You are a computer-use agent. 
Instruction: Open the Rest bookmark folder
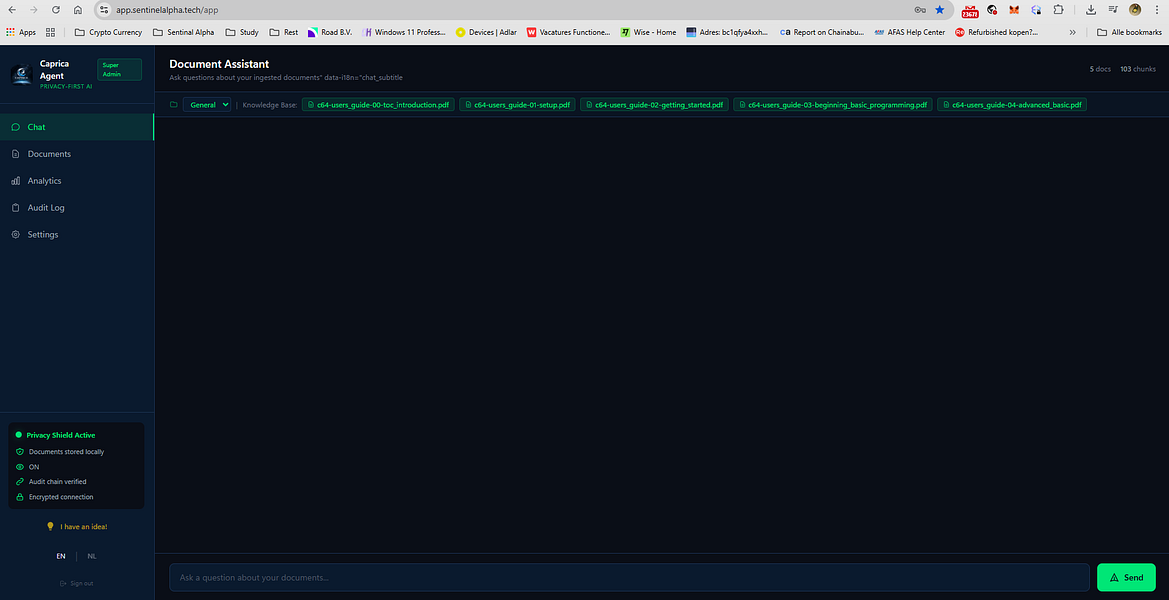coord(284,32)
